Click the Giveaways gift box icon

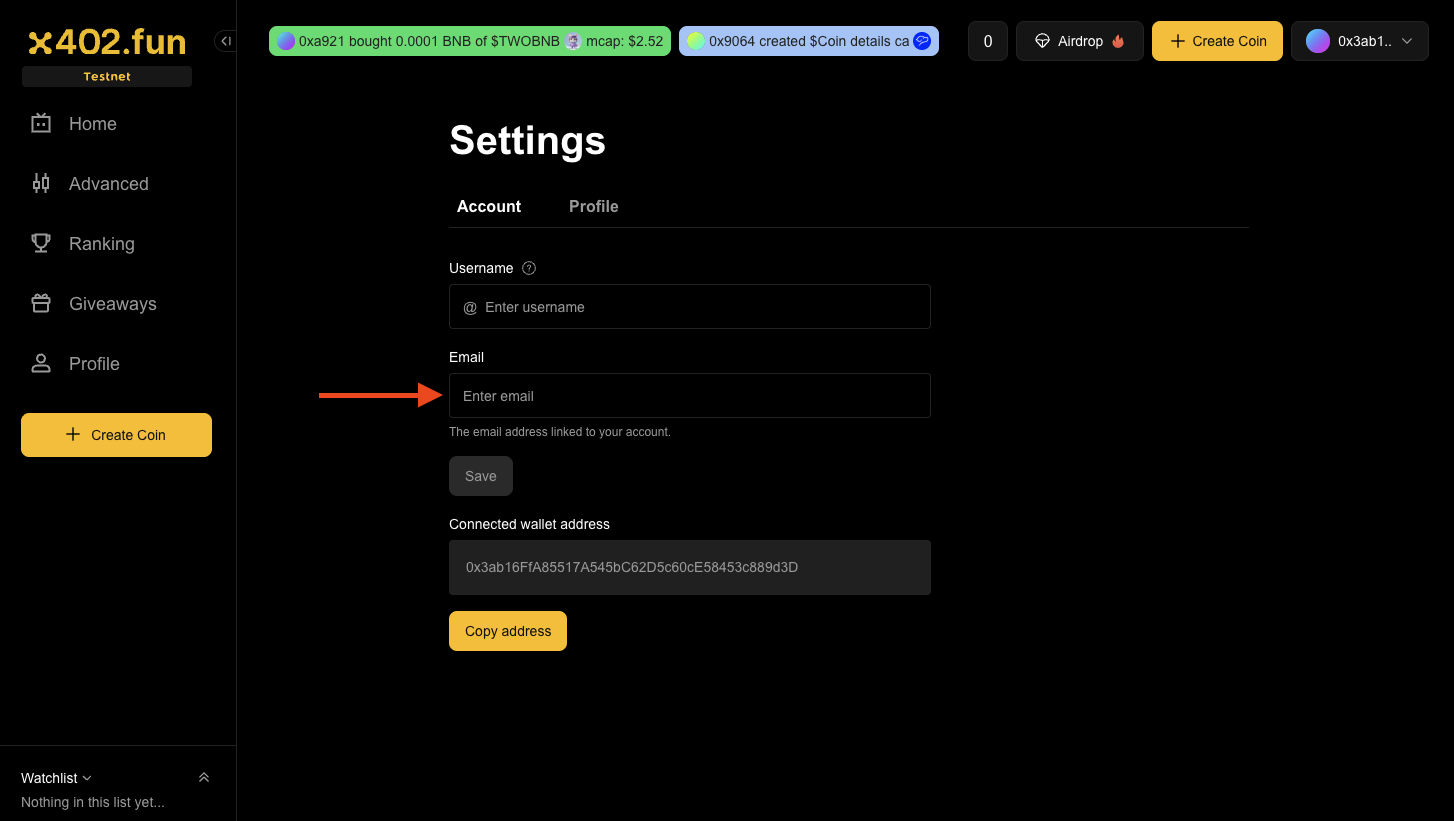tap(41, 304)
